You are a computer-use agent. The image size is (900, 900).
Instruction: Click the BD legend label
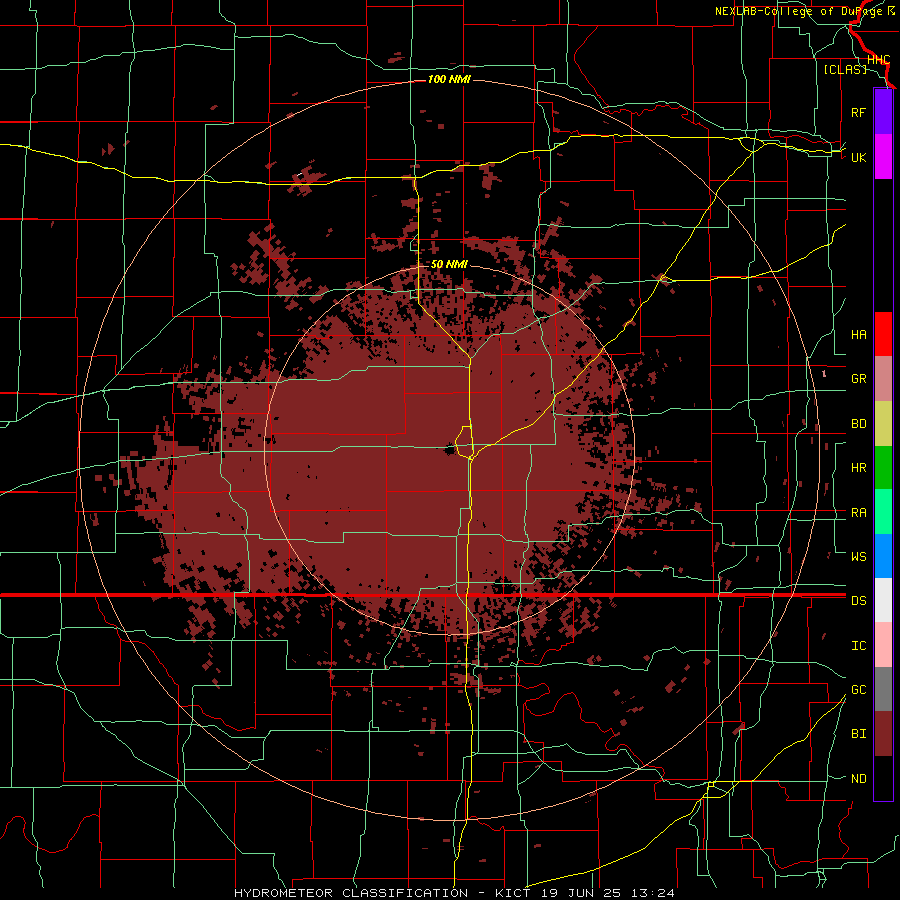[x=858, y=424]
